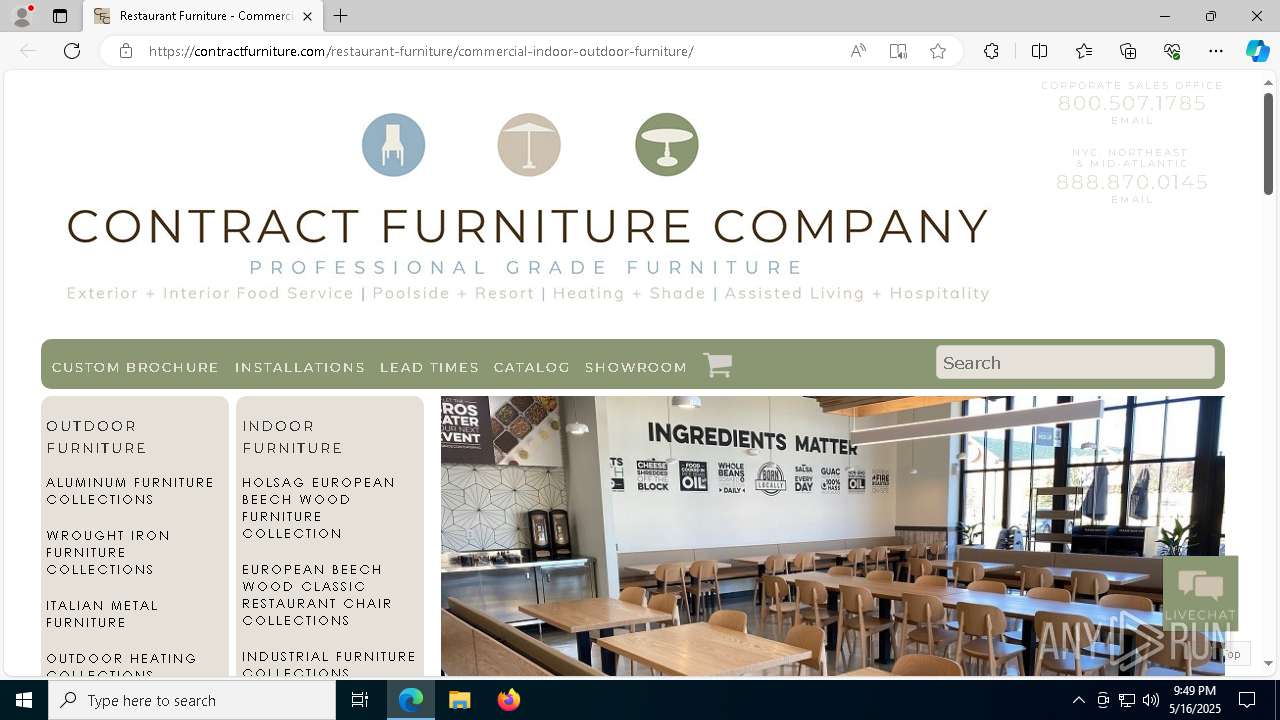
Task: Open browser Settings and more menu
Action: tap(1216, 51)
